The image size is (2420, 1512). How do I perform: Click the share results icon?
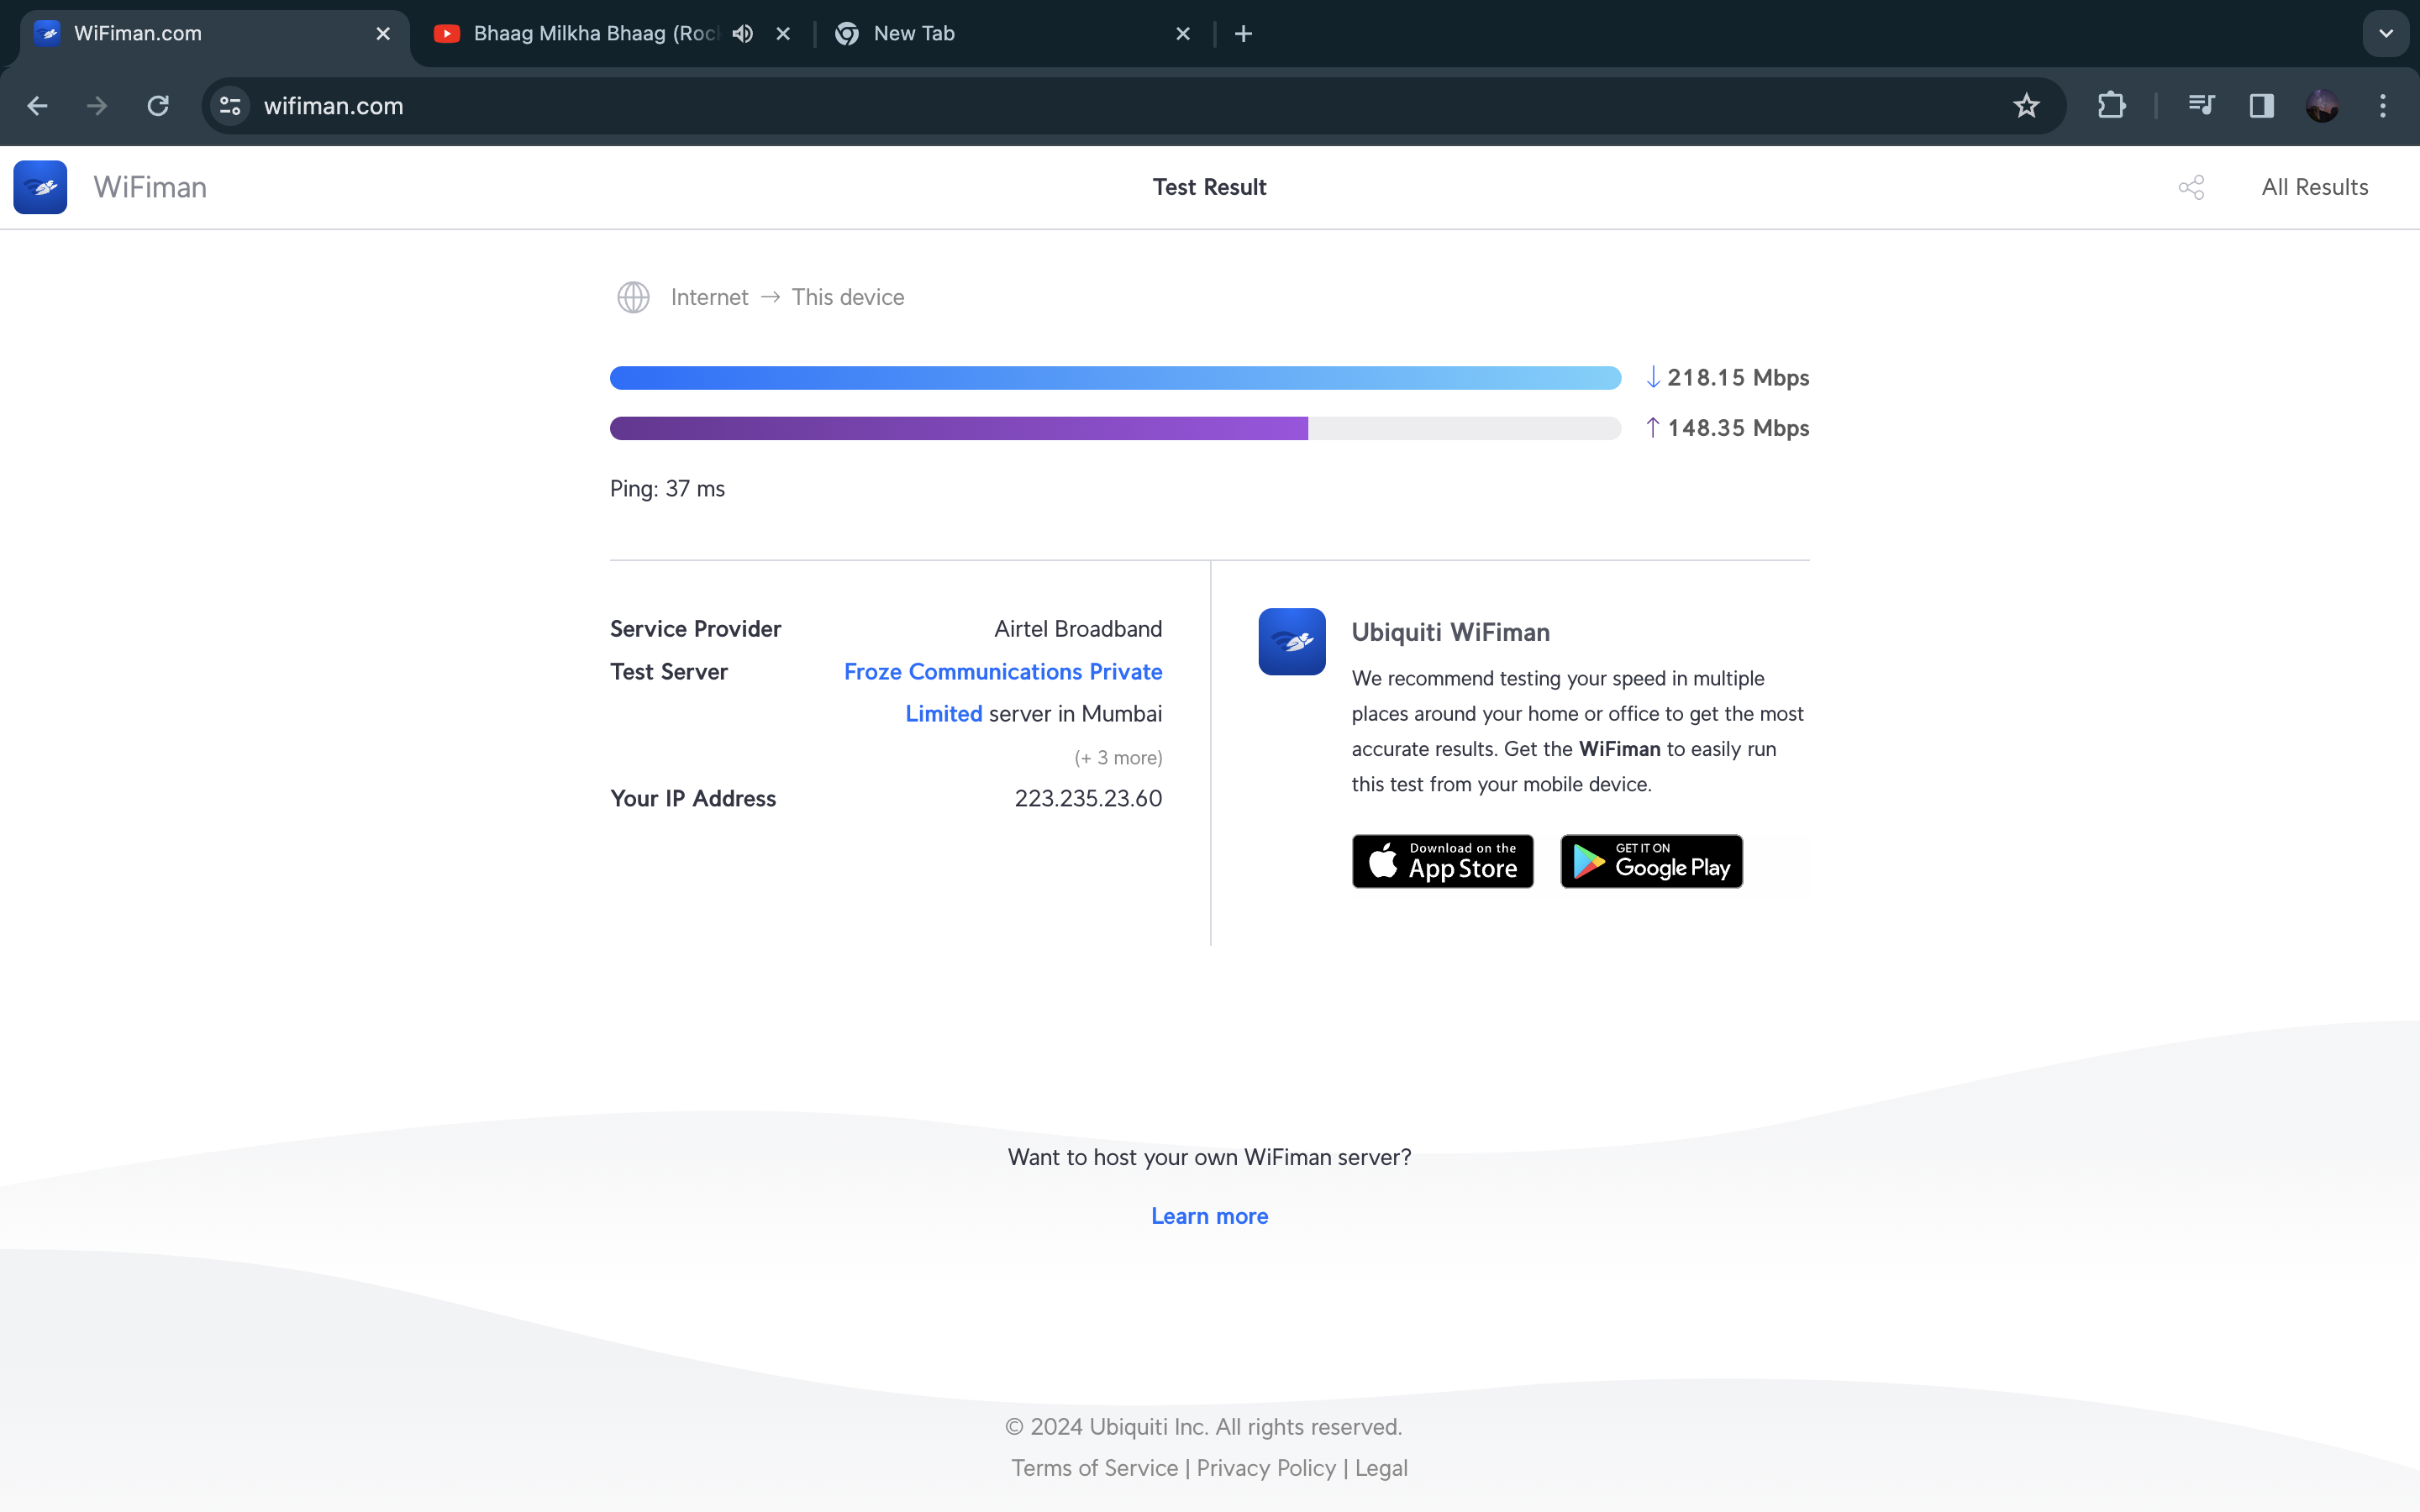click(2191, 187)
